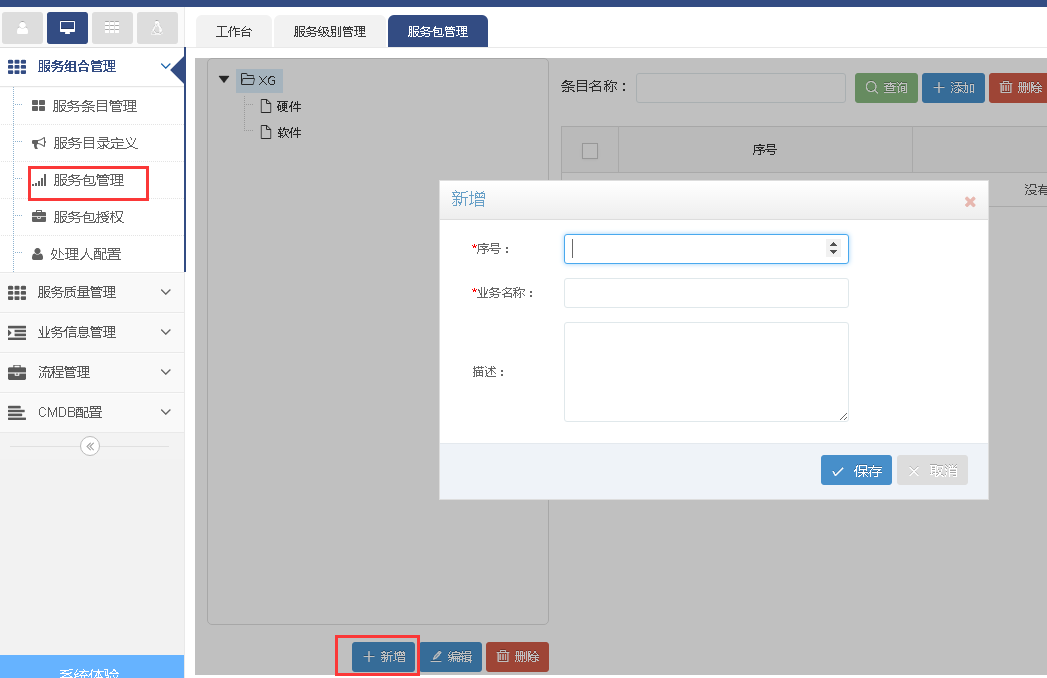The width and height of the screenshot is (1047, 678).
Task: Click the 保存 button in the dialog
Action: coord(856,470)
